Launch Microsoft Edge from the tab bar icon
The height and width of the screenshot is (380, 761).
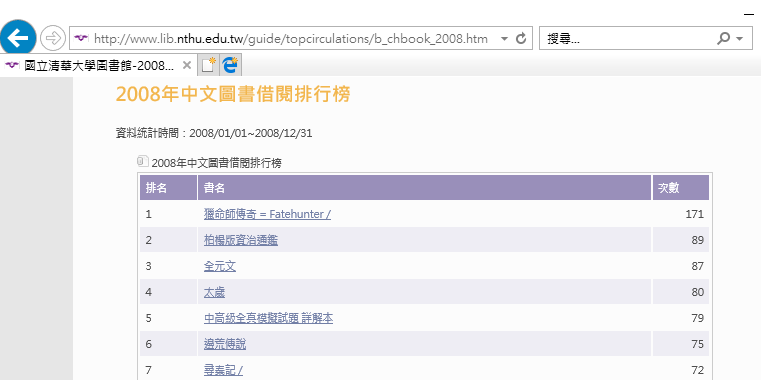pos(231,65)
